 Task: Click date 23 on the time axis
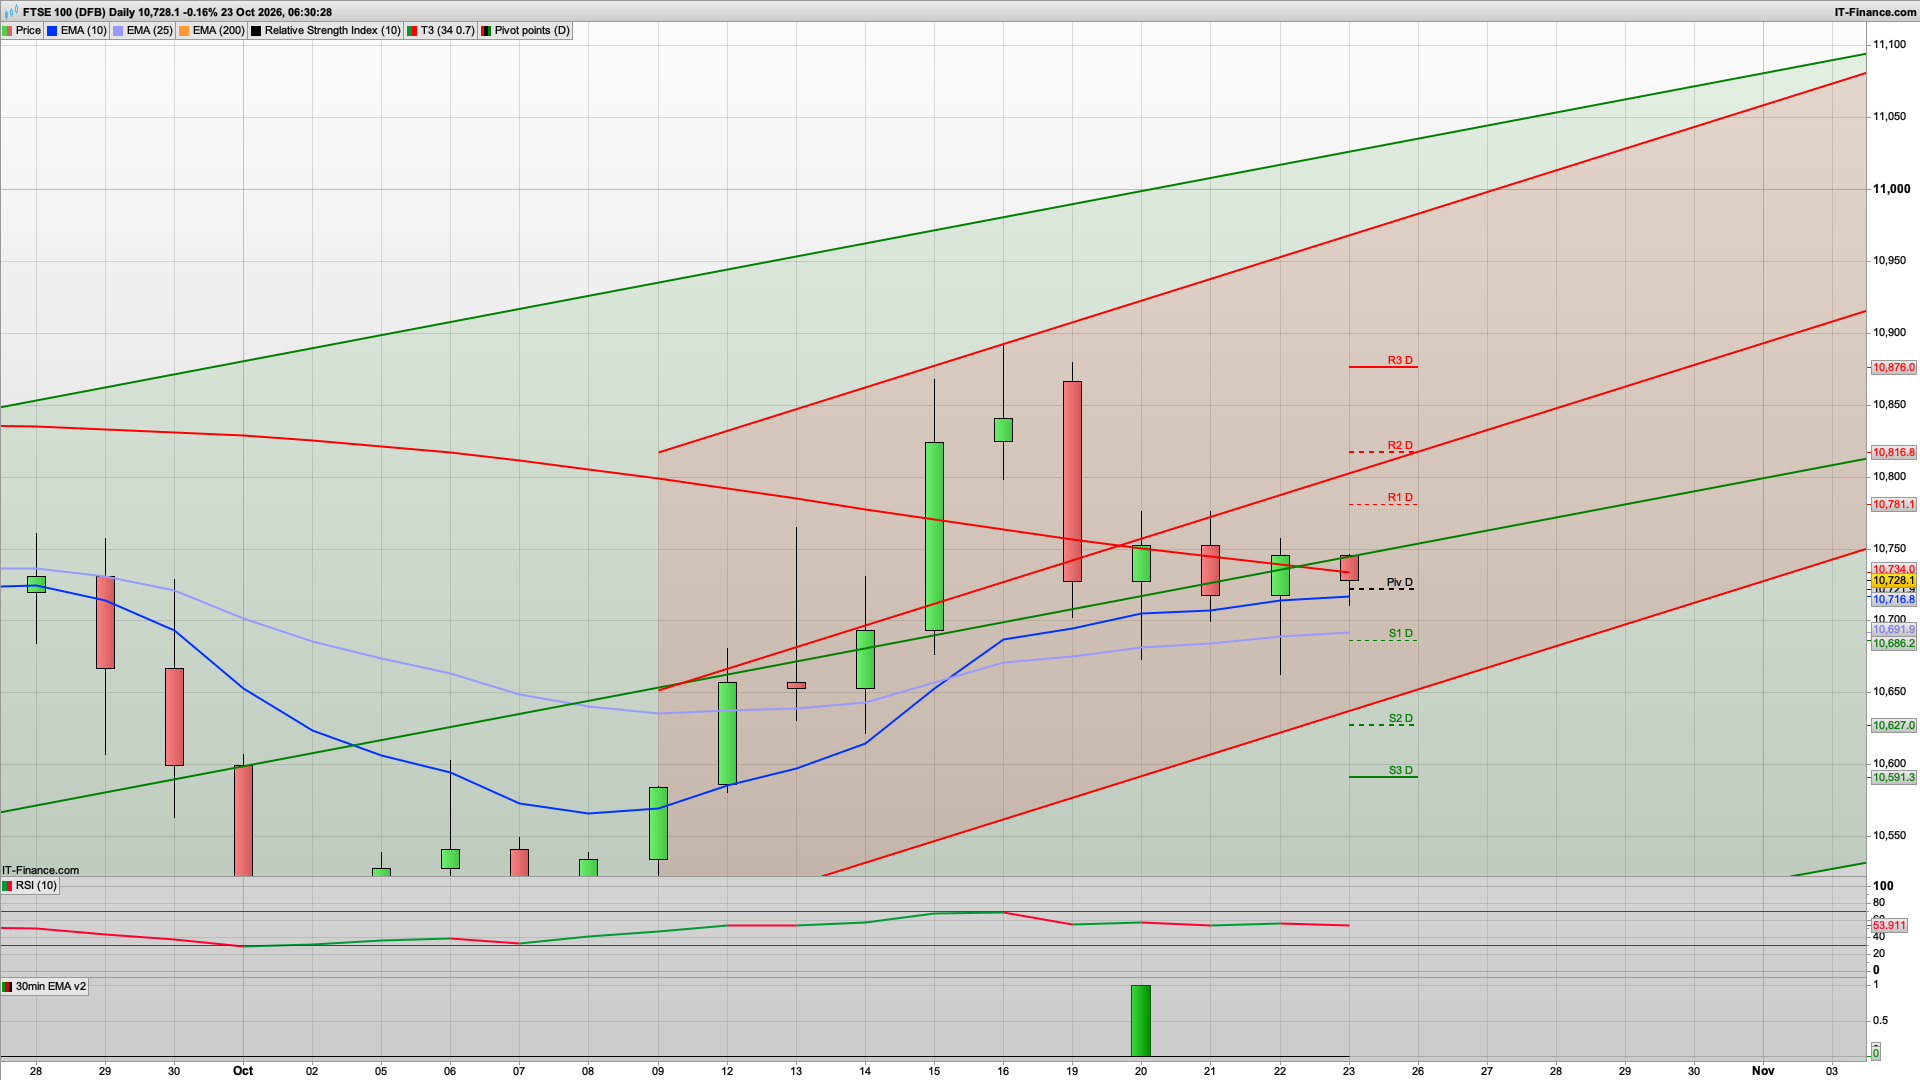pyautogui.click(x=1349, y=1071)
